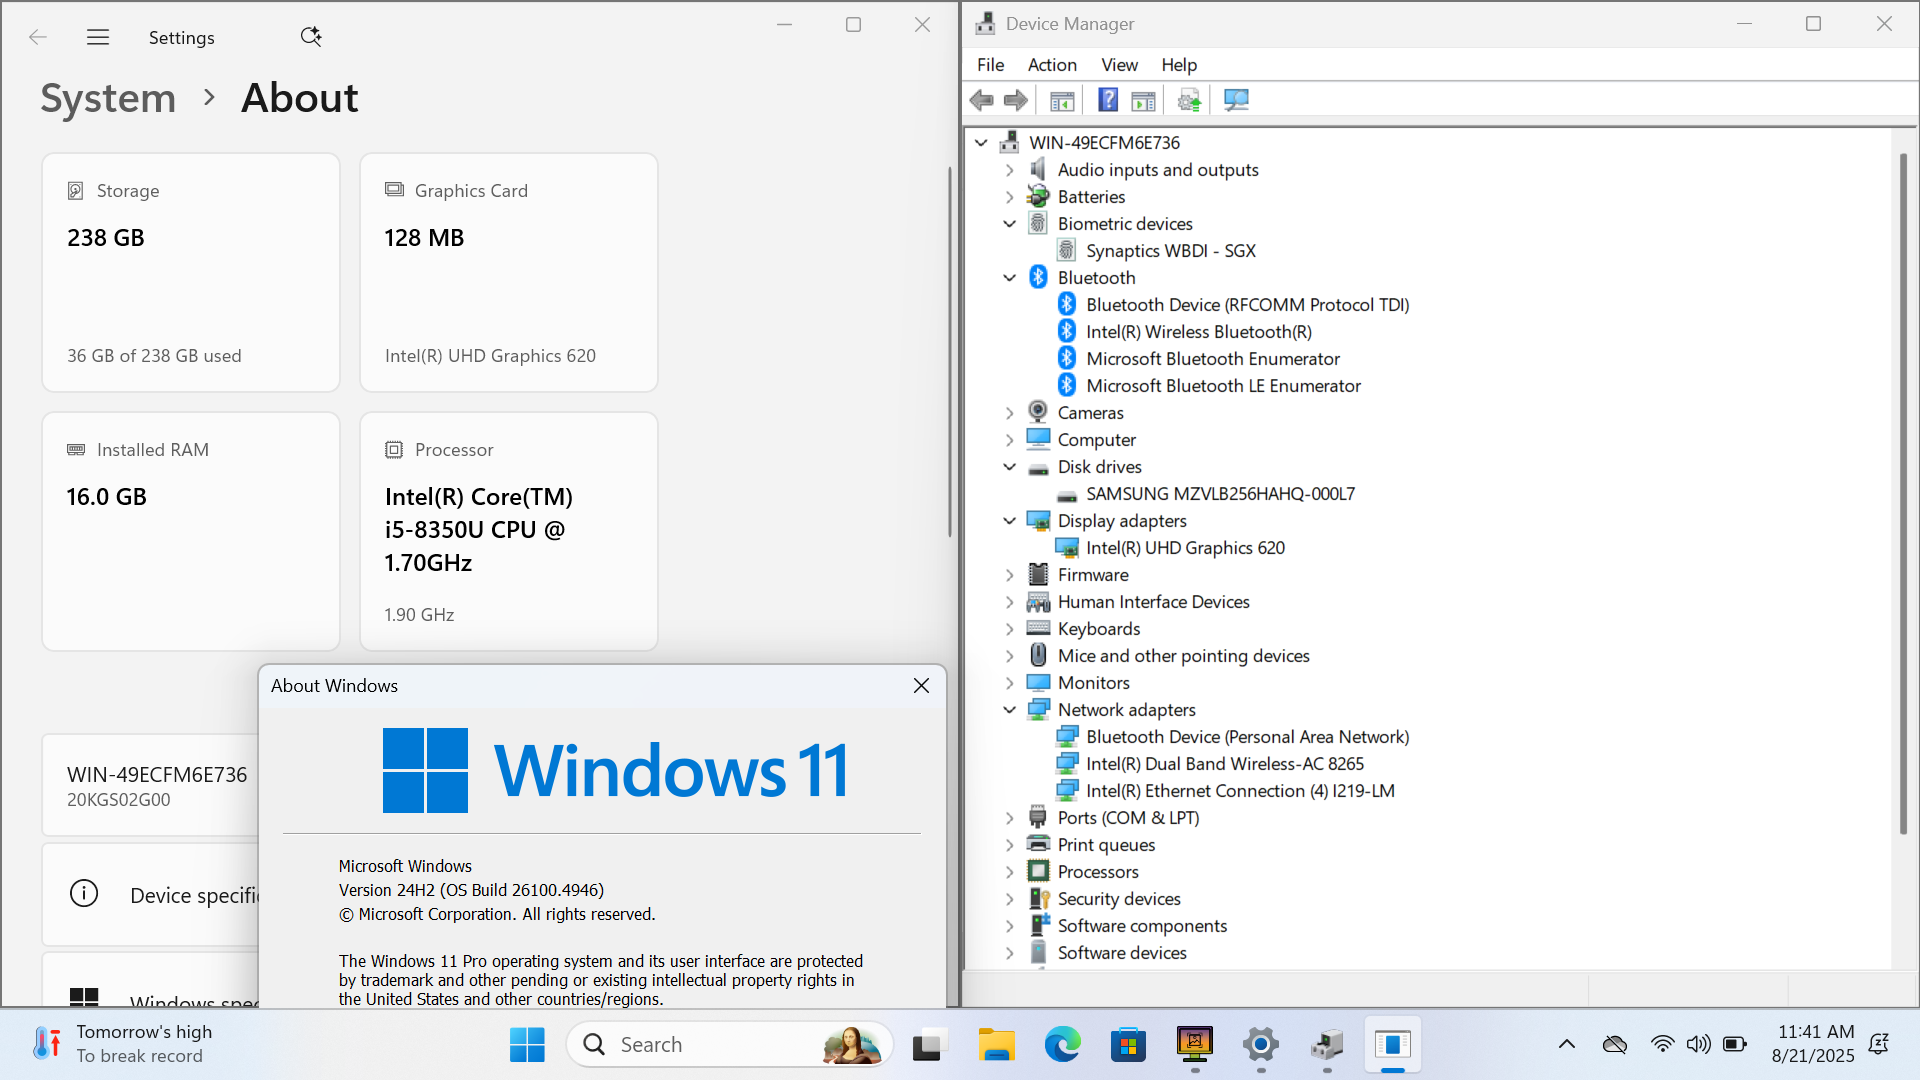Image resolution: width=1920 pixels, height=1080 pixels.
Task: Expand the Processors category
Action: click(x=1010, y=872)
